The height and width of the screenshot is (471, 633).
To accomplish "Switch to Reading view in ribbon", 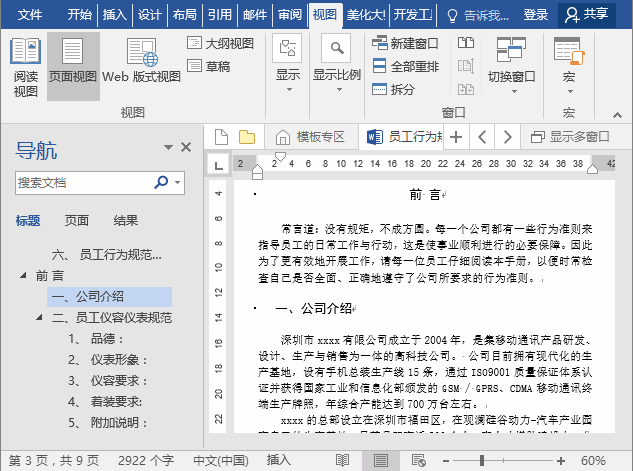I will (25, 66).
